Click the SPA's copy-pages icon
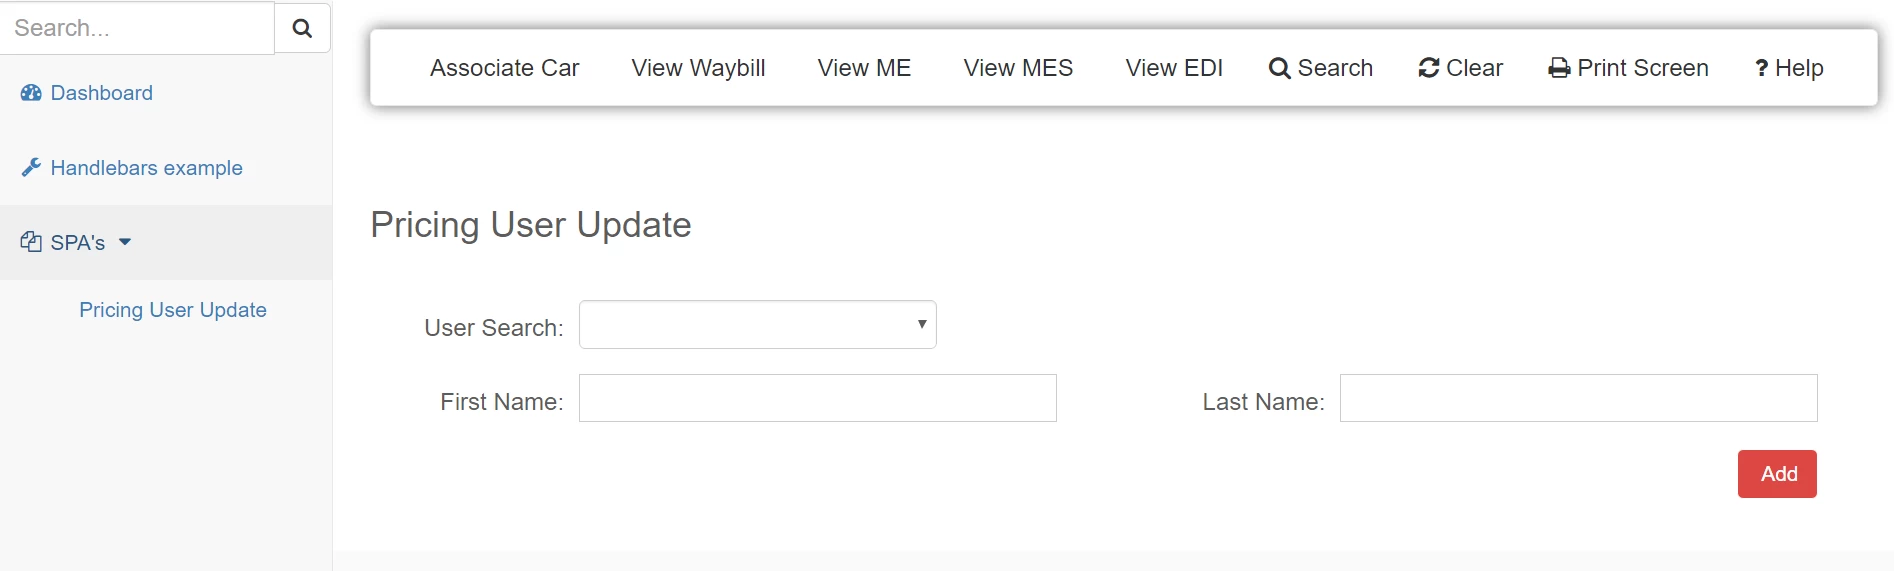 (31, 242)
